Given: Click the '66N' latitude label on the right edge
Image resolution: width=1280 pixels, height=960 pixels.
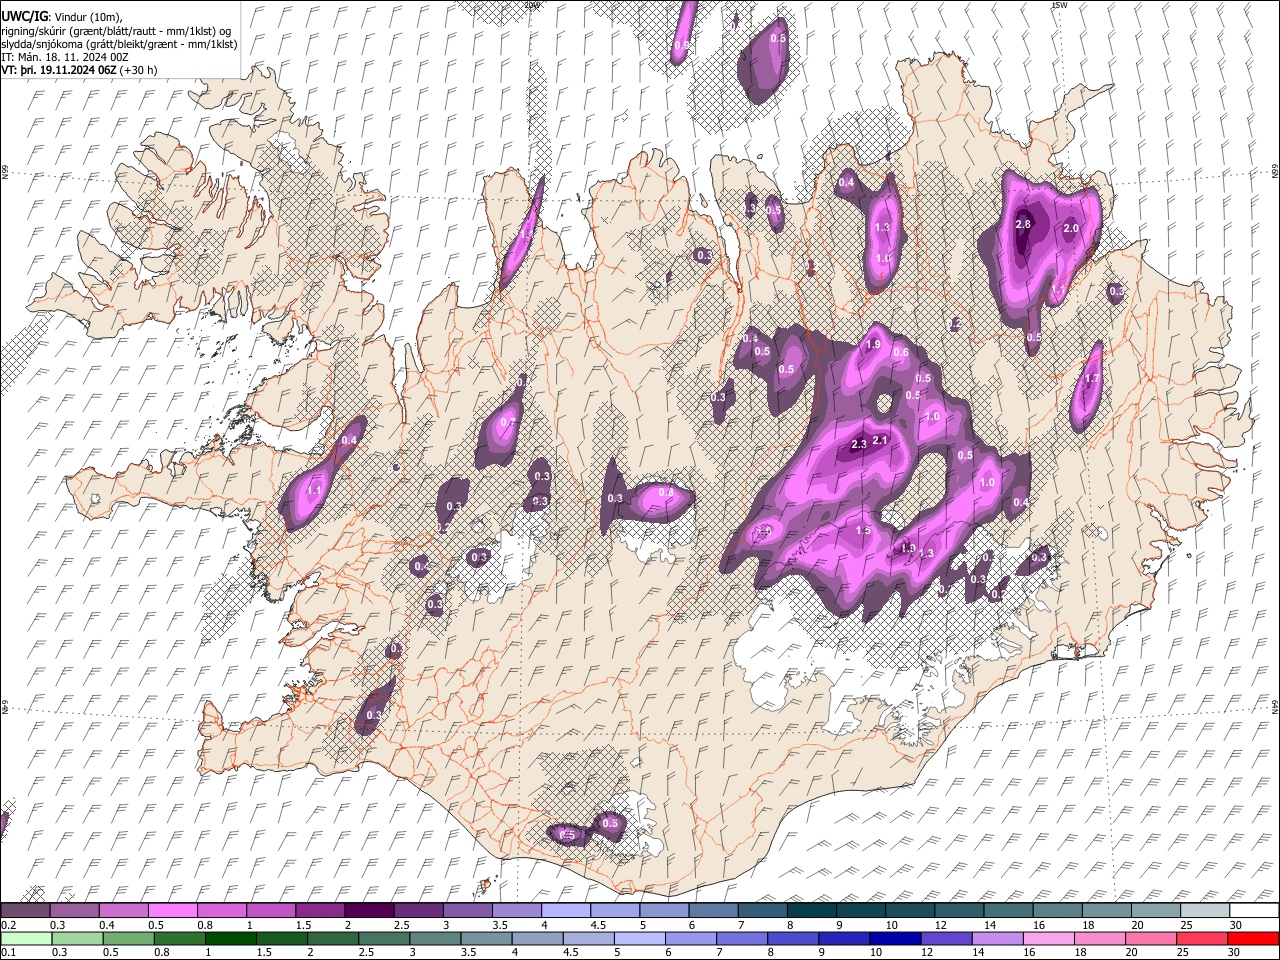Looking at the screenshot, I should tap(1275, 173).
